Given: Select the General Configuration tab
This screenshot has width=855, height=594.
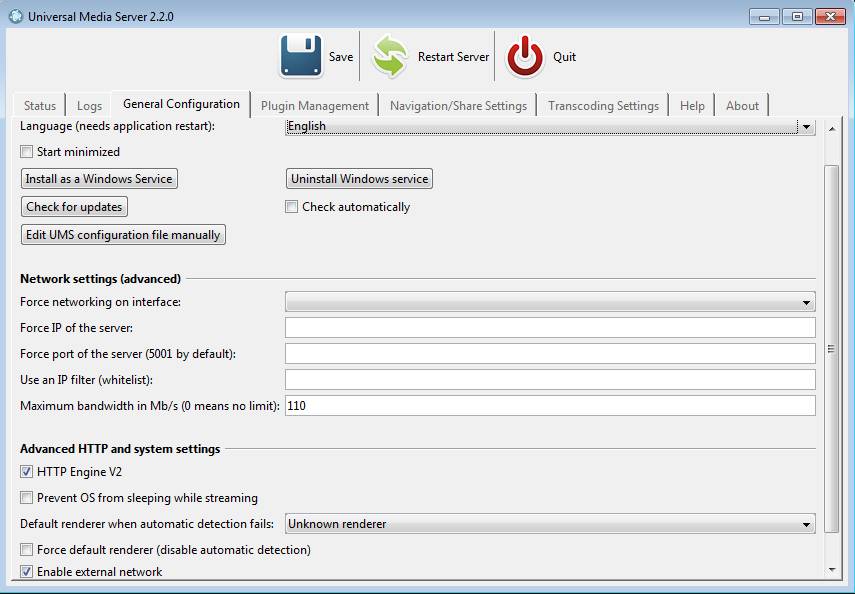Looking at the screenshot, I should (181, 104).
